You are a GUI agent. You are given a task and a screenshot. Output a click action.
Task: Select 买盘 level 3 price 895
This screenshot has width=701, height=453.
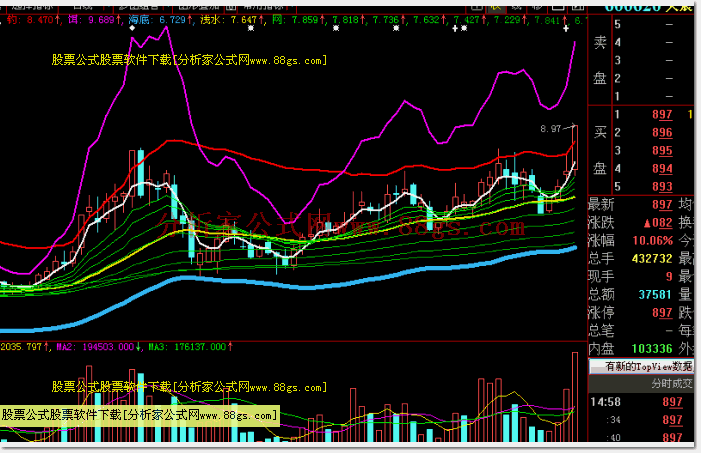coord(662,150)
